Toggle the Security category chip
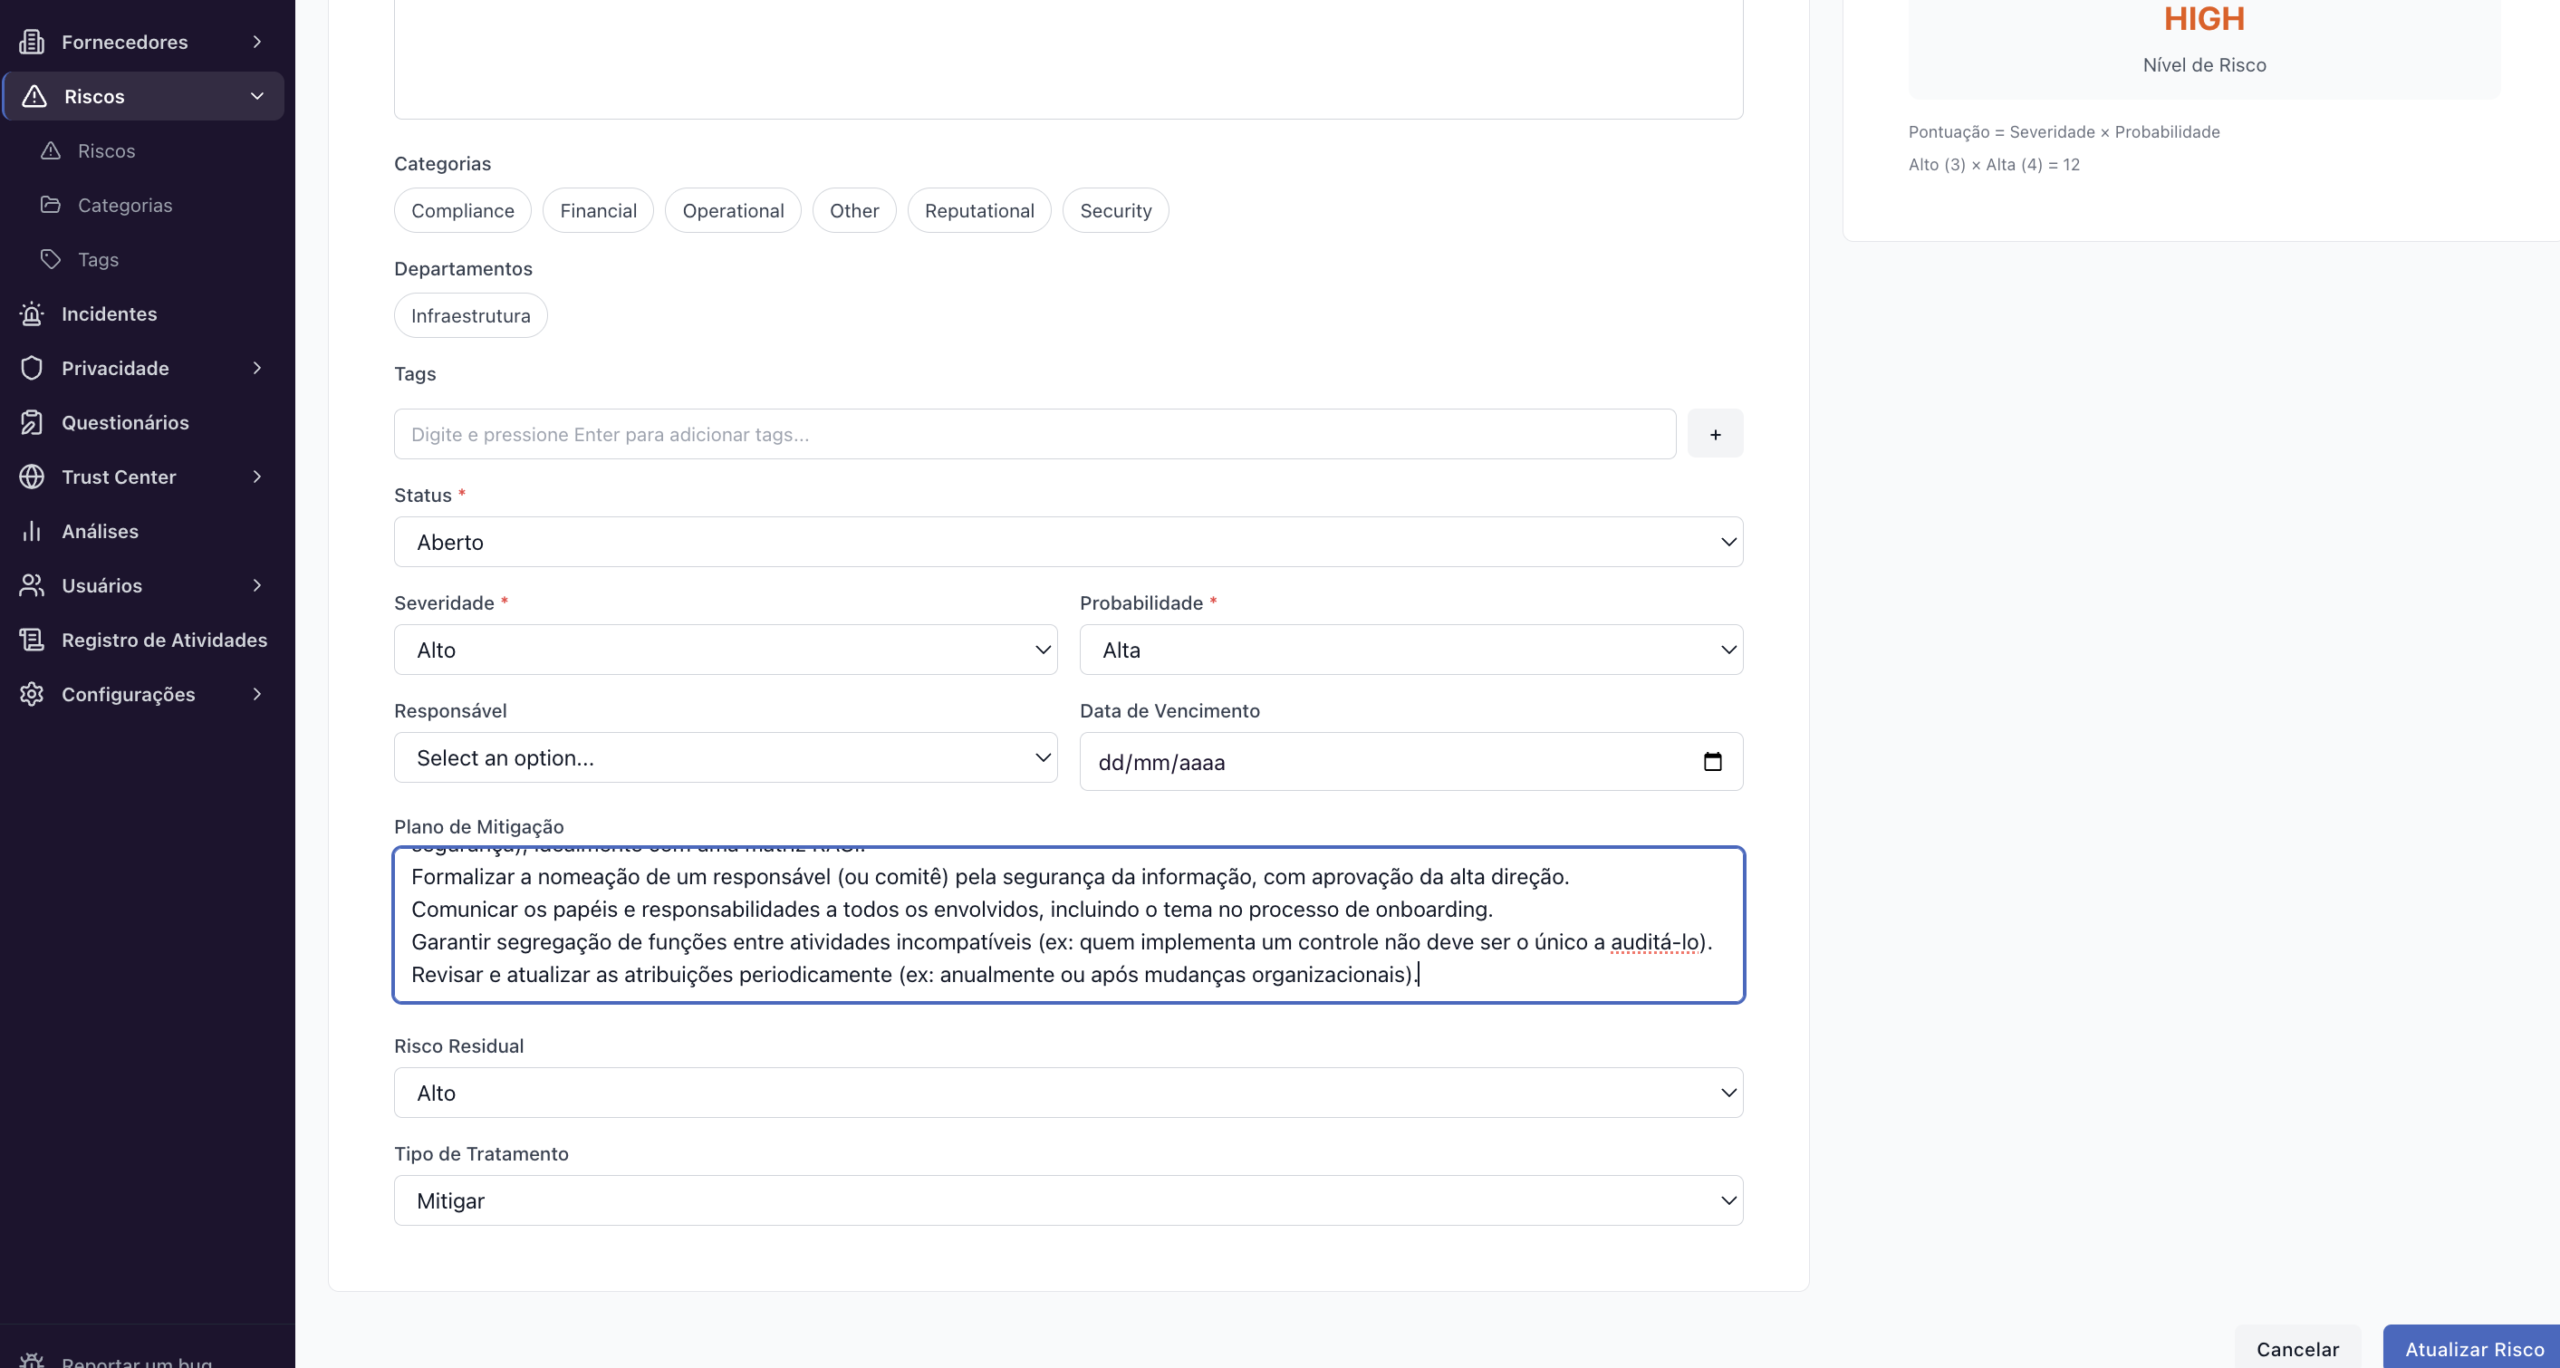2560x1368 pixels. (x=1116, y=210)
